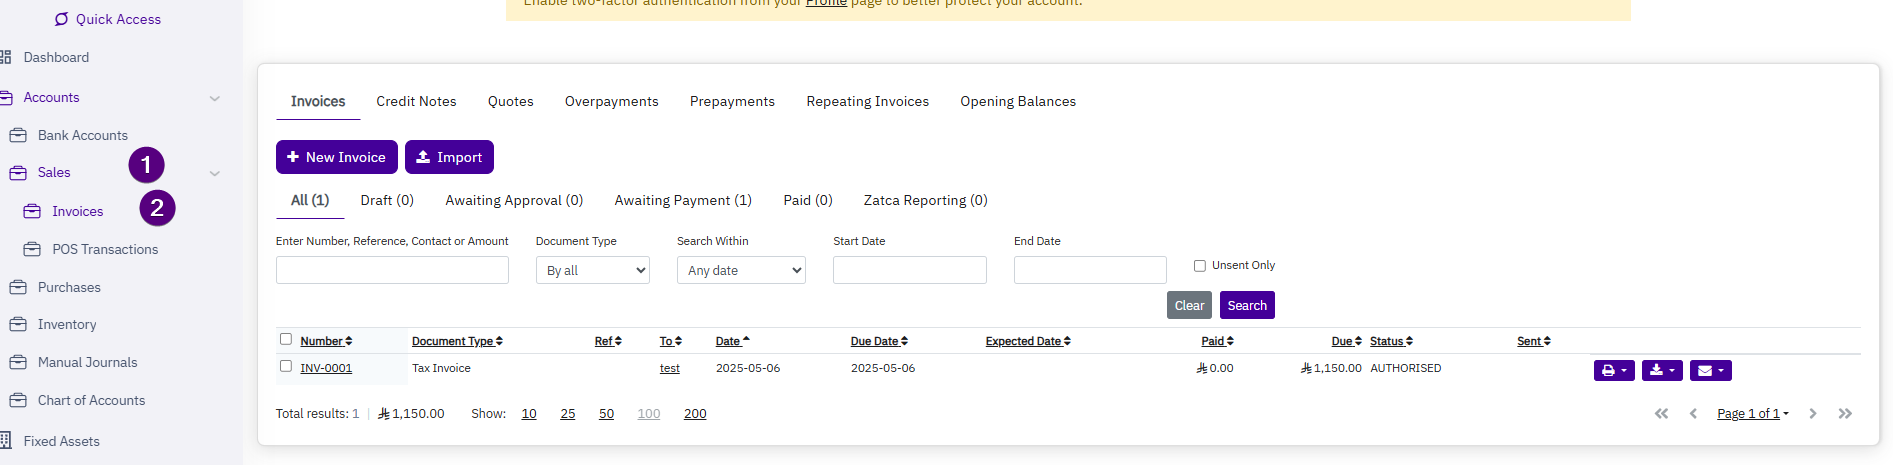Check the select-all checkbox in table header
Viewport: 1893px width, 465px height.
click(x=286, y=339)
